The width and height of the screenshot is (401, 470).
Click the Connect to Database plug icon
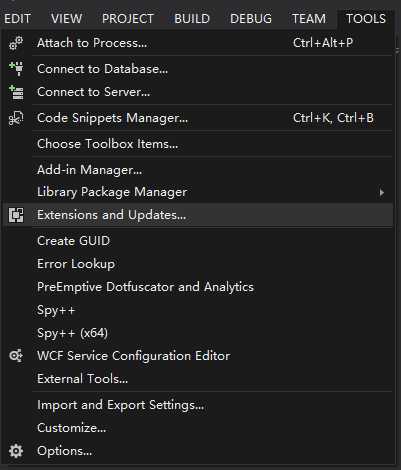click(x=16, y=69)
